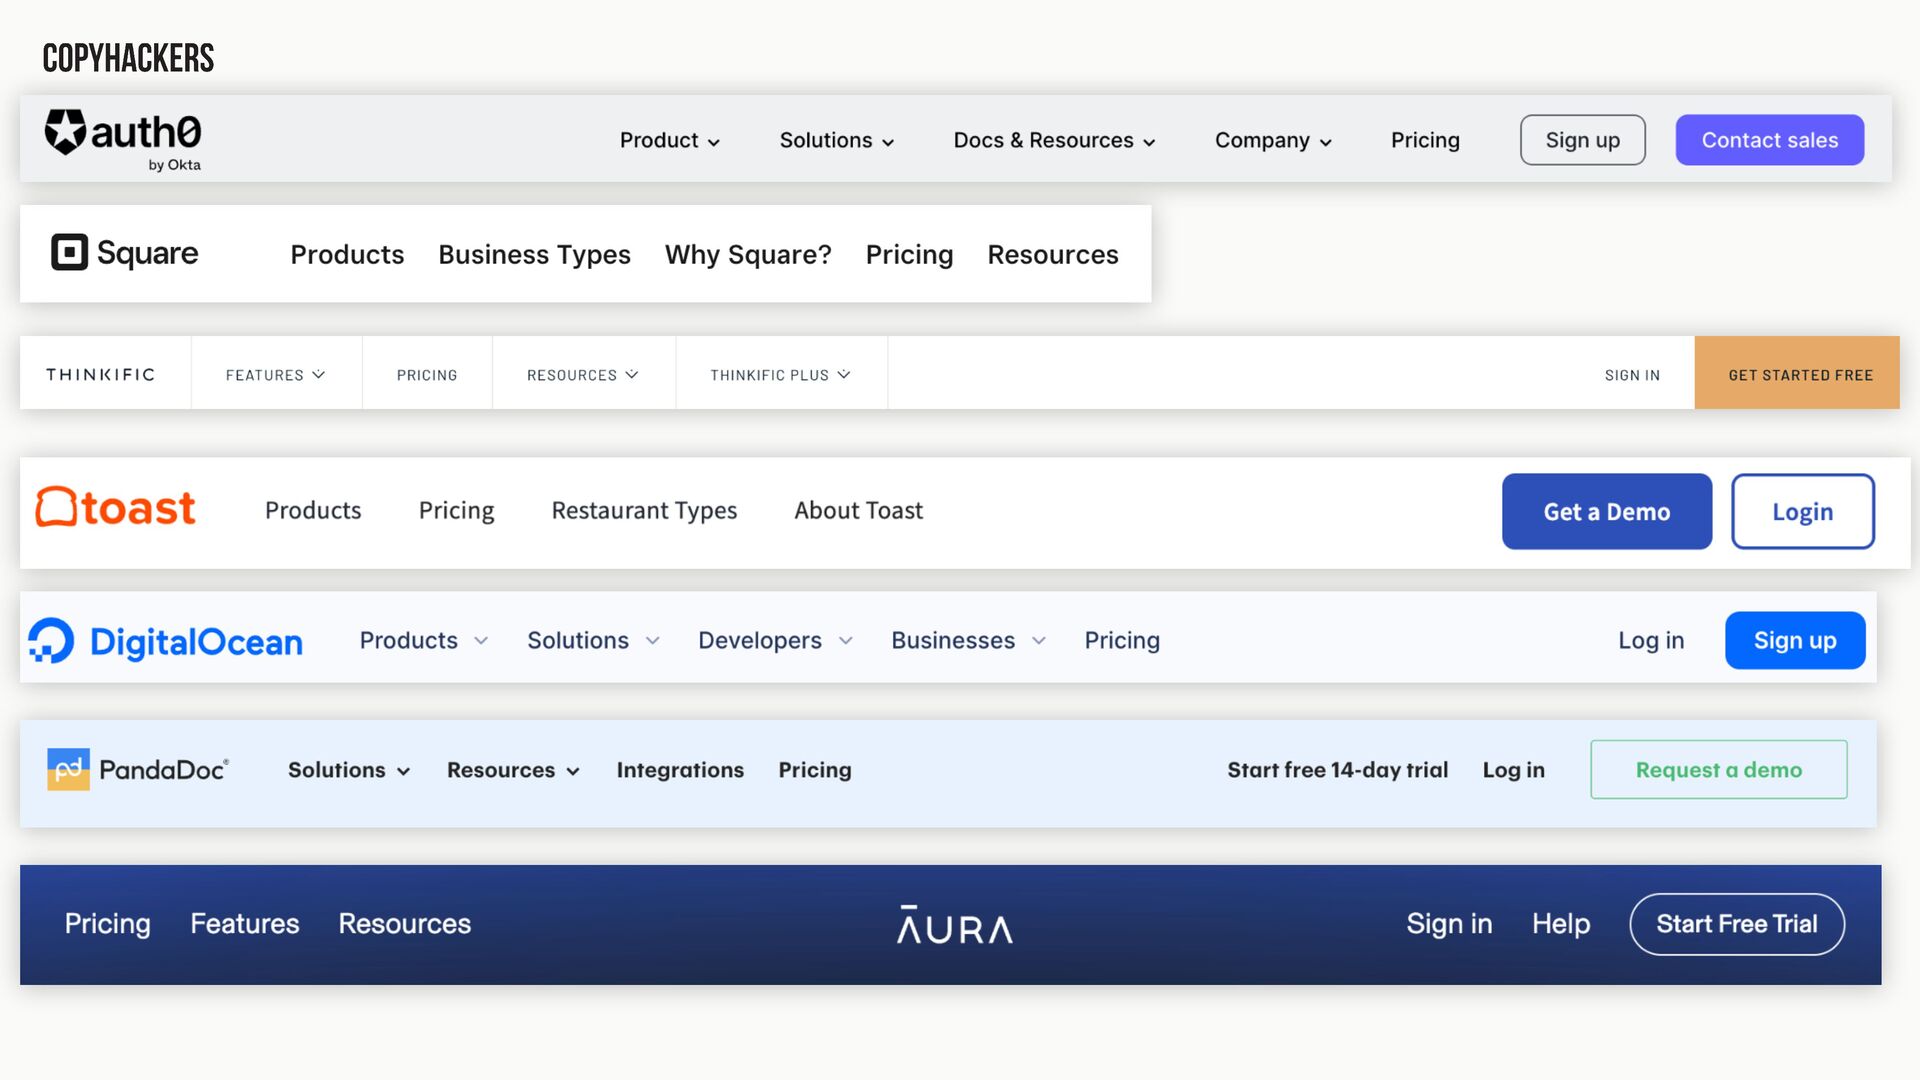Click the DigitalOcean logo
Screen dimensions: 1920x1080
click(x=165, y=641)
